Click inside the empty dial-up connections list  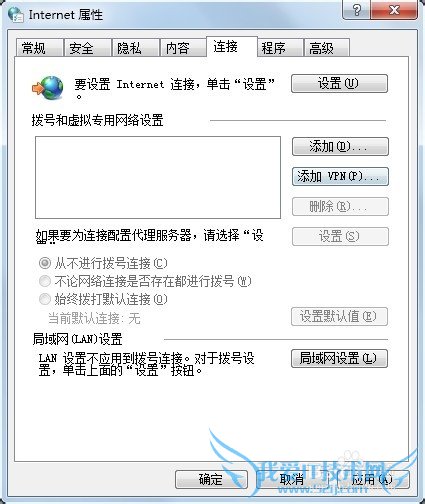tap(158, 177)
